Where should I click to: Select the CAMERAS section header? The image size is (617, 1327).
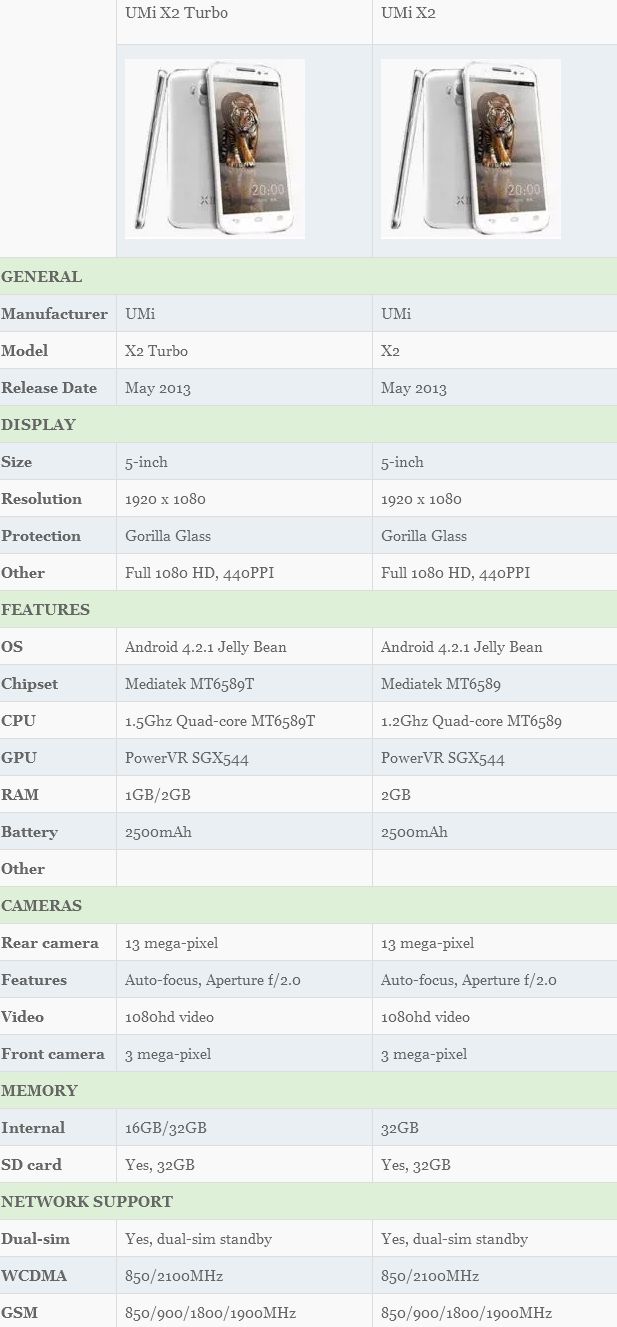41,906
